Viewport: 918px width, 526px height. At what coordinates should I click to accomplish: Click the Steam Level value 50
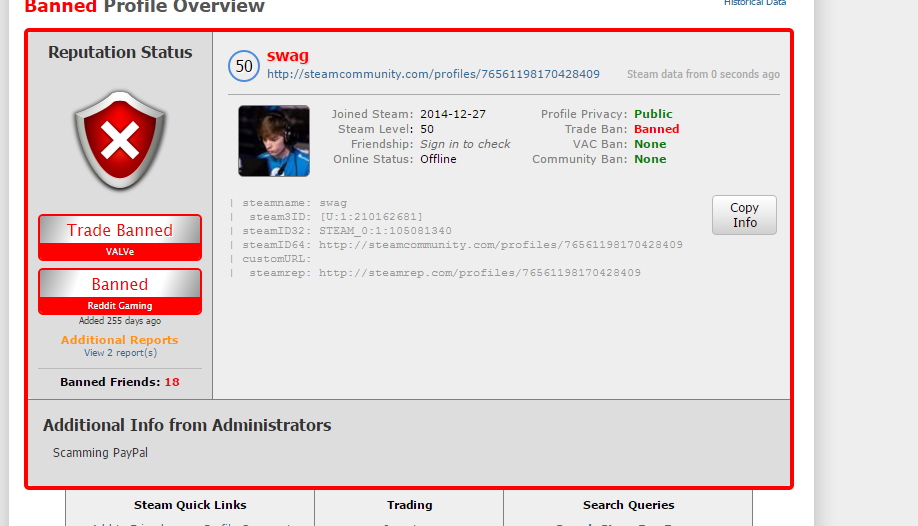(427, 129)
